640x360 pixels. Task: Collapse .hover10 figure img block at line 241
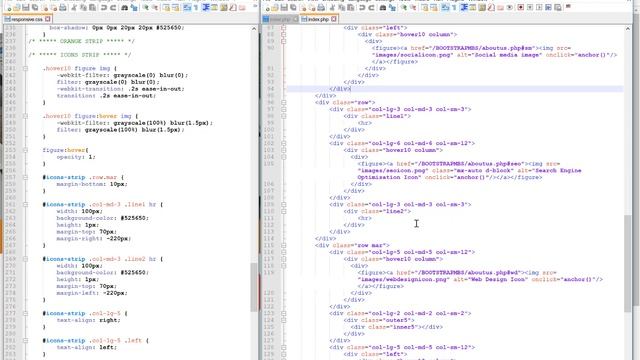25,69
